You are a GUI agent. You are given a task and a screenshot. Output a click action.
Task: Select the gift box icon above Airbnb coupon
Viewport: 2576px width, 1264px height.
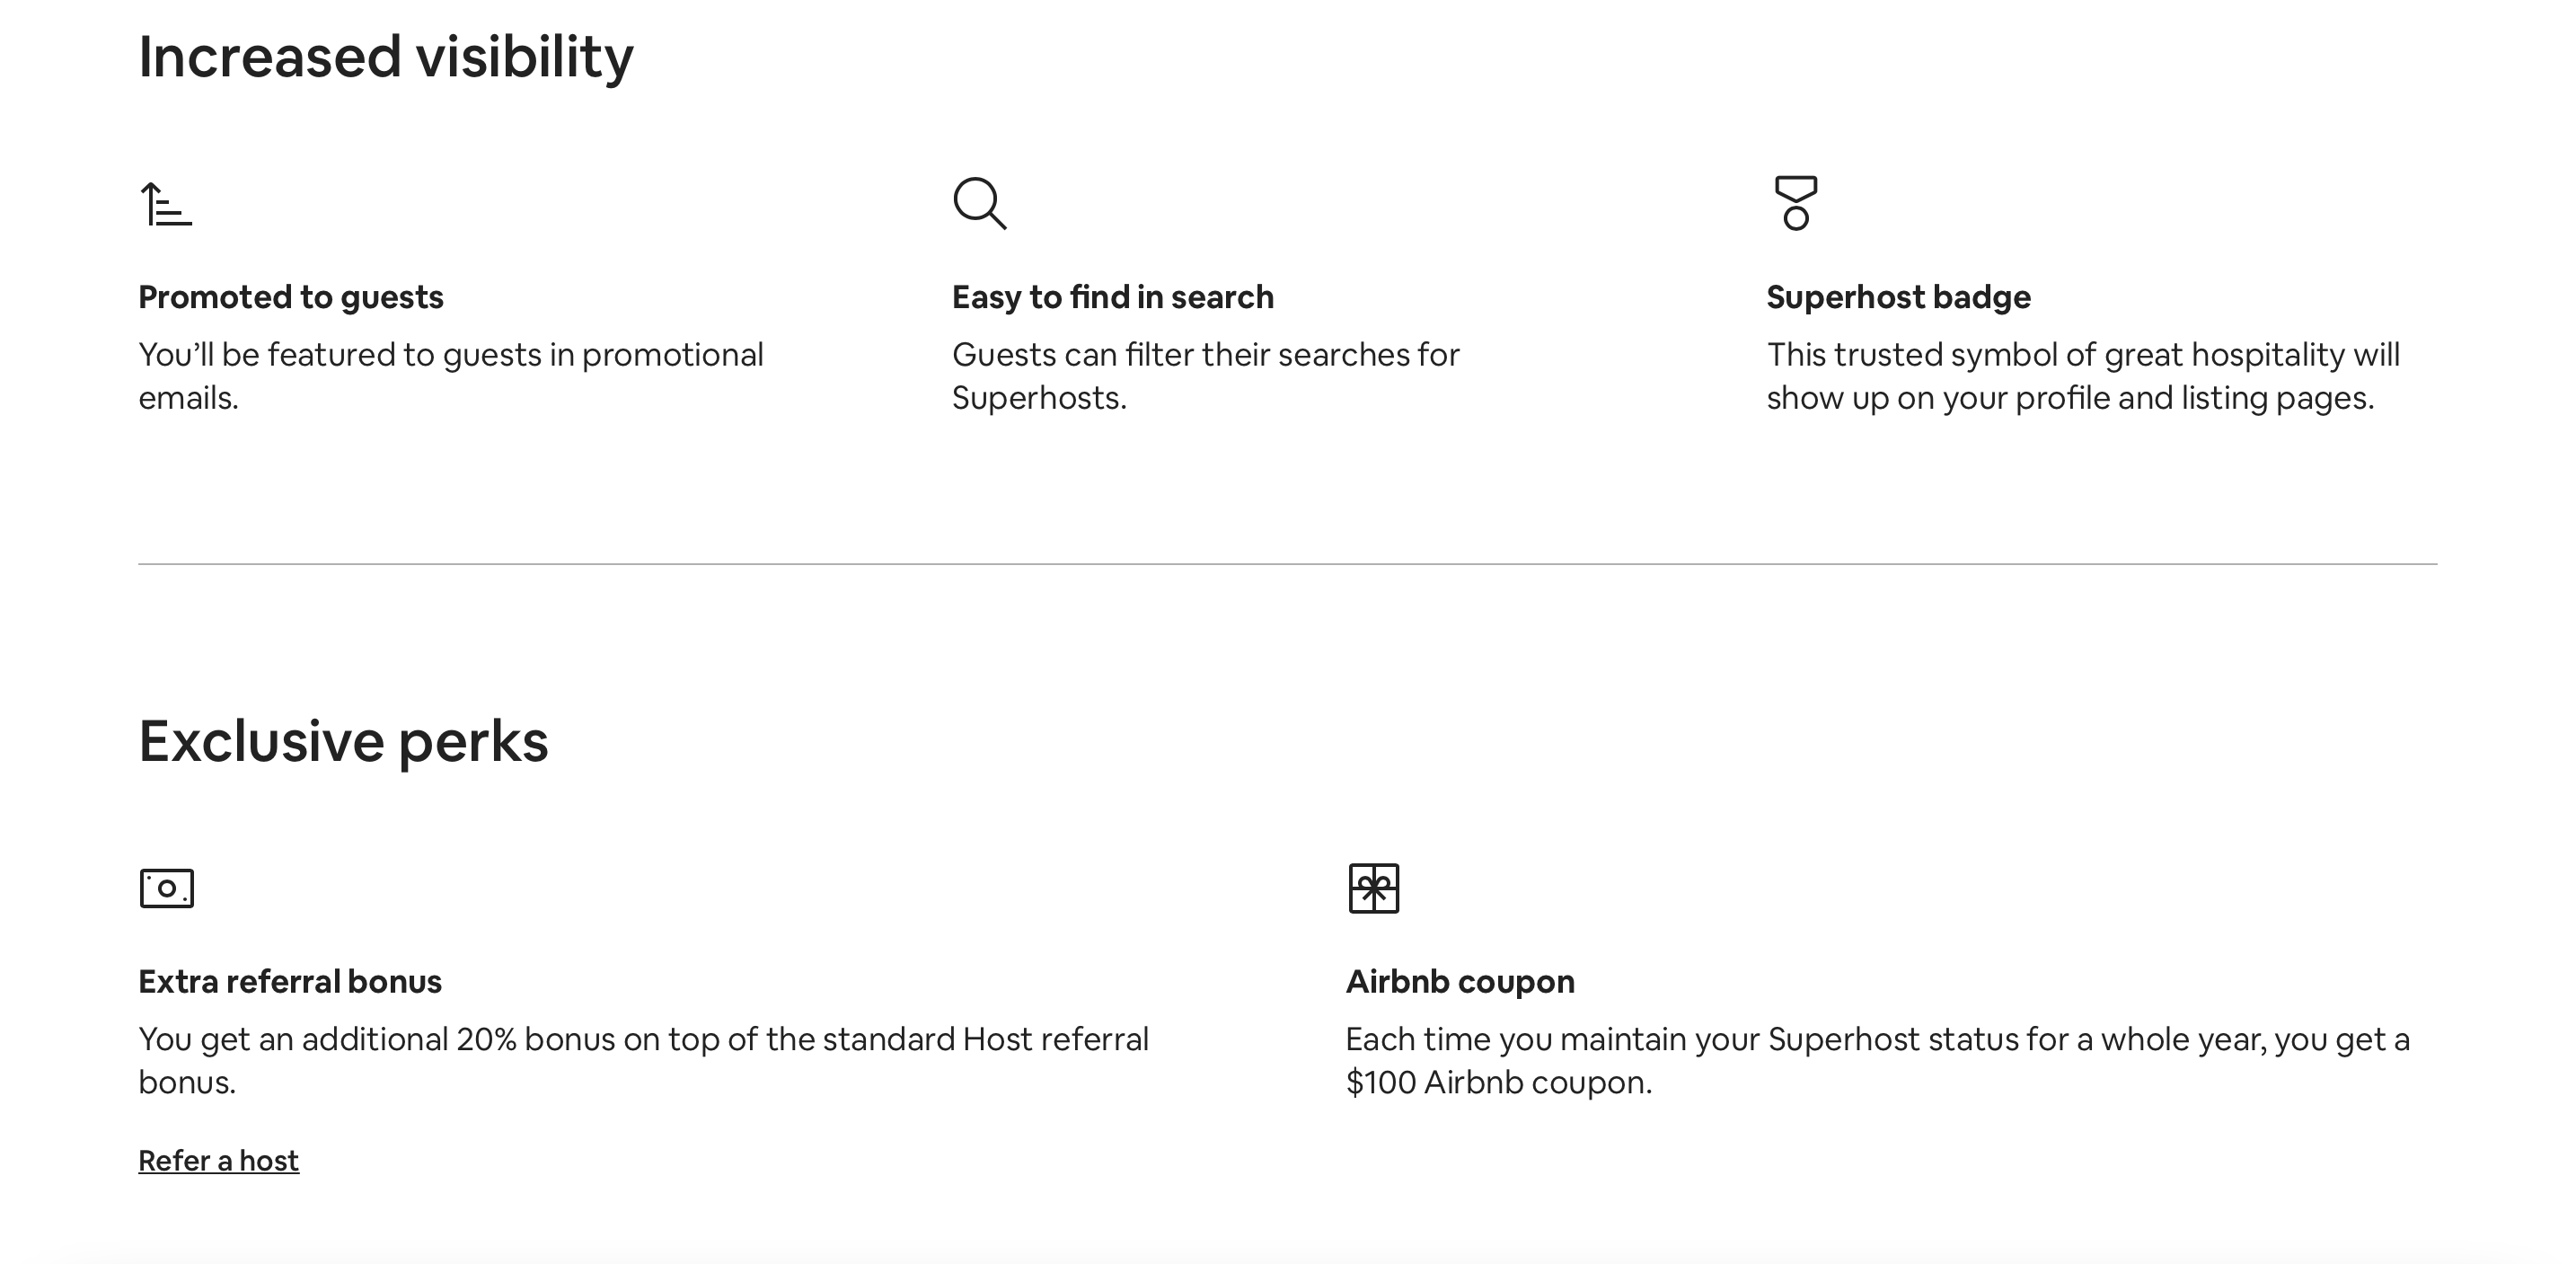coord(1374,888)
